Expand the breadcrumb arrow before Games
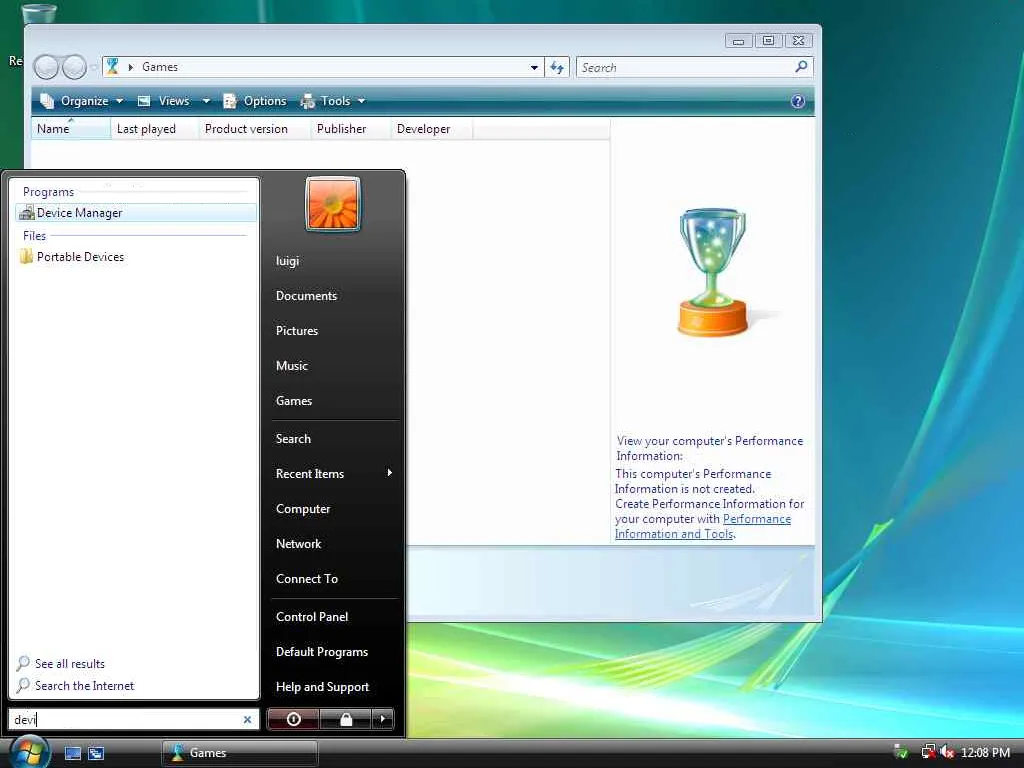 tap(131, 67)
